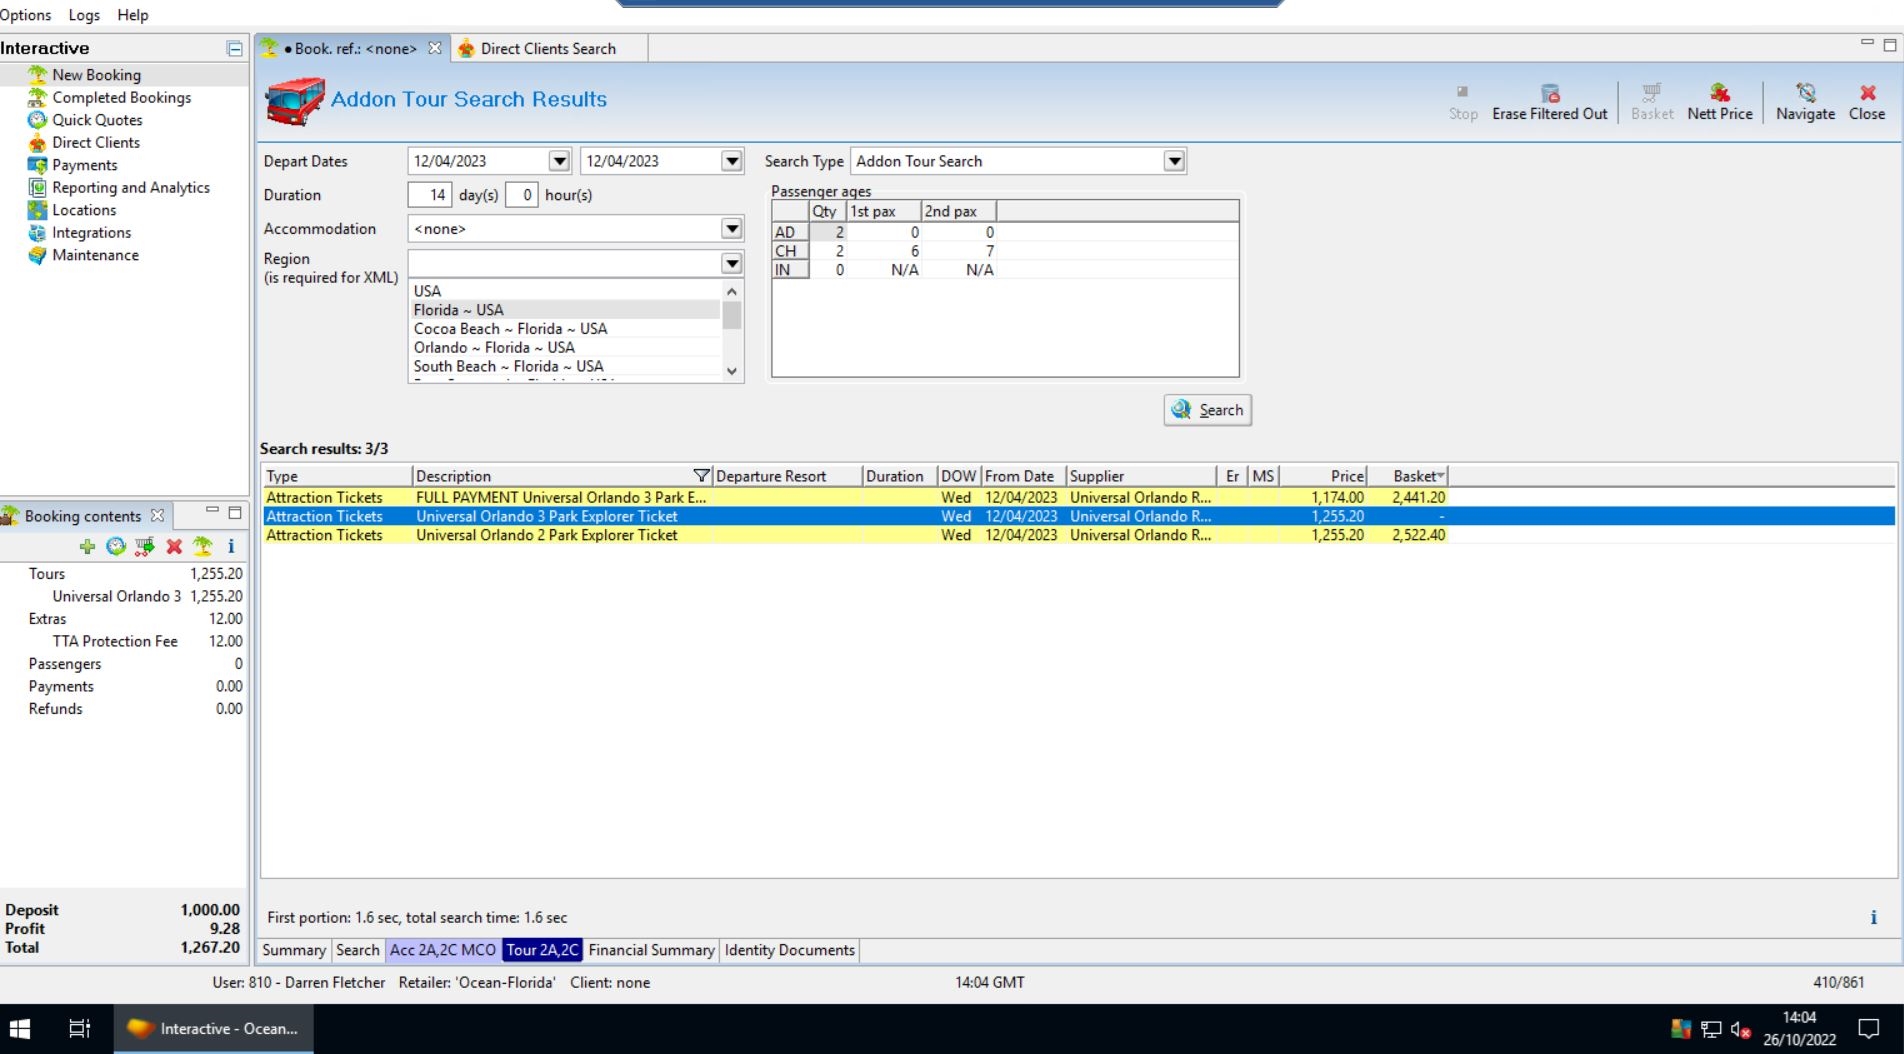Close the Addon Tour Search Results
Screen dimensions: 1904x1054
pos(1867,102)
